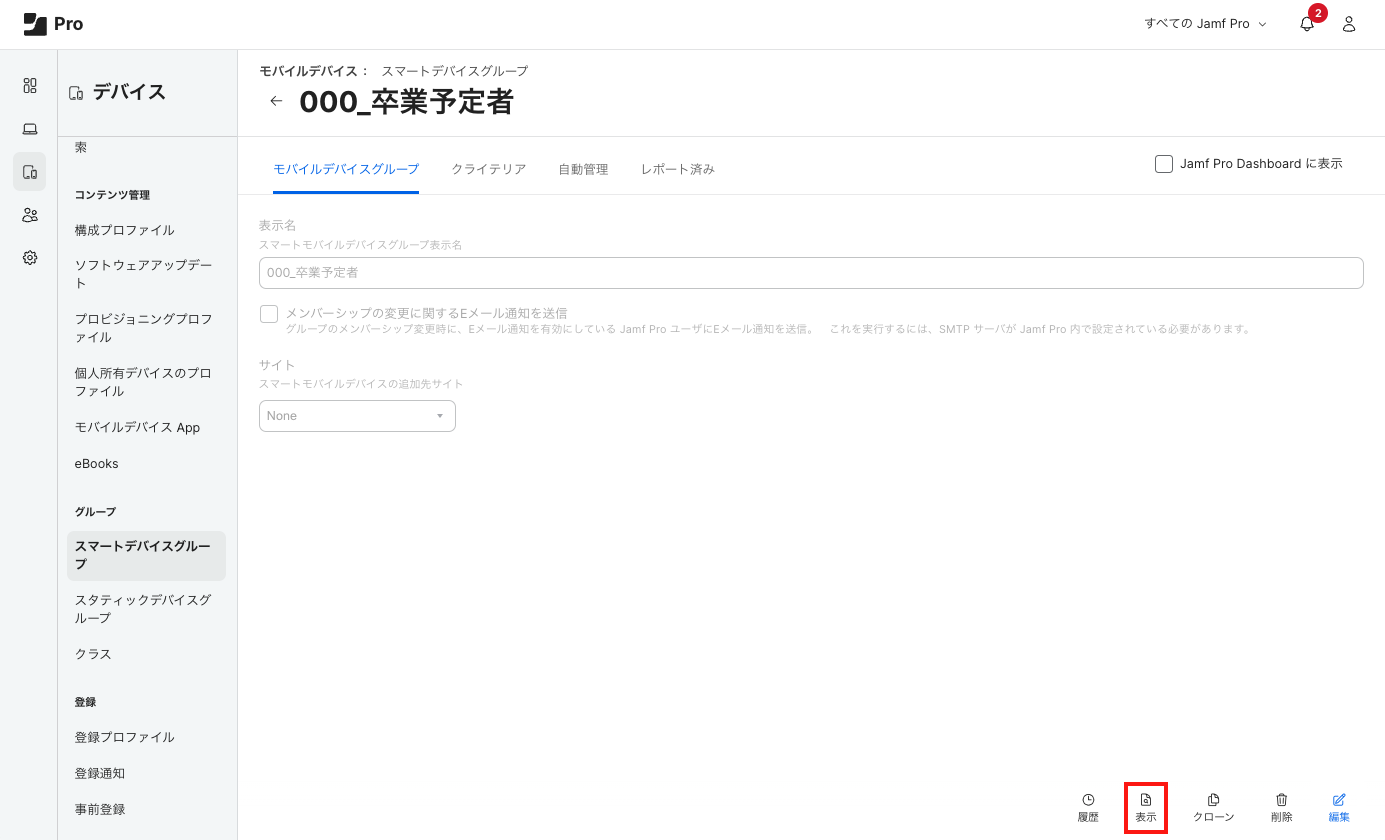
Task: Open プロビジョニングプロファイル in sidebar
Action: point(146,328)
